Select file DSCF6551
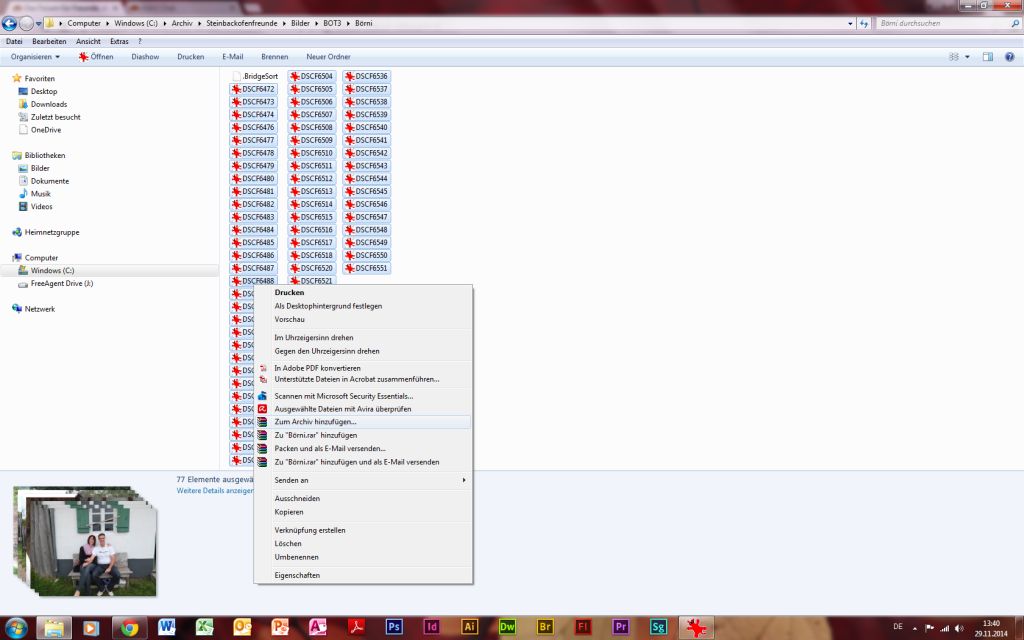1024x640 pixels. 366,268
